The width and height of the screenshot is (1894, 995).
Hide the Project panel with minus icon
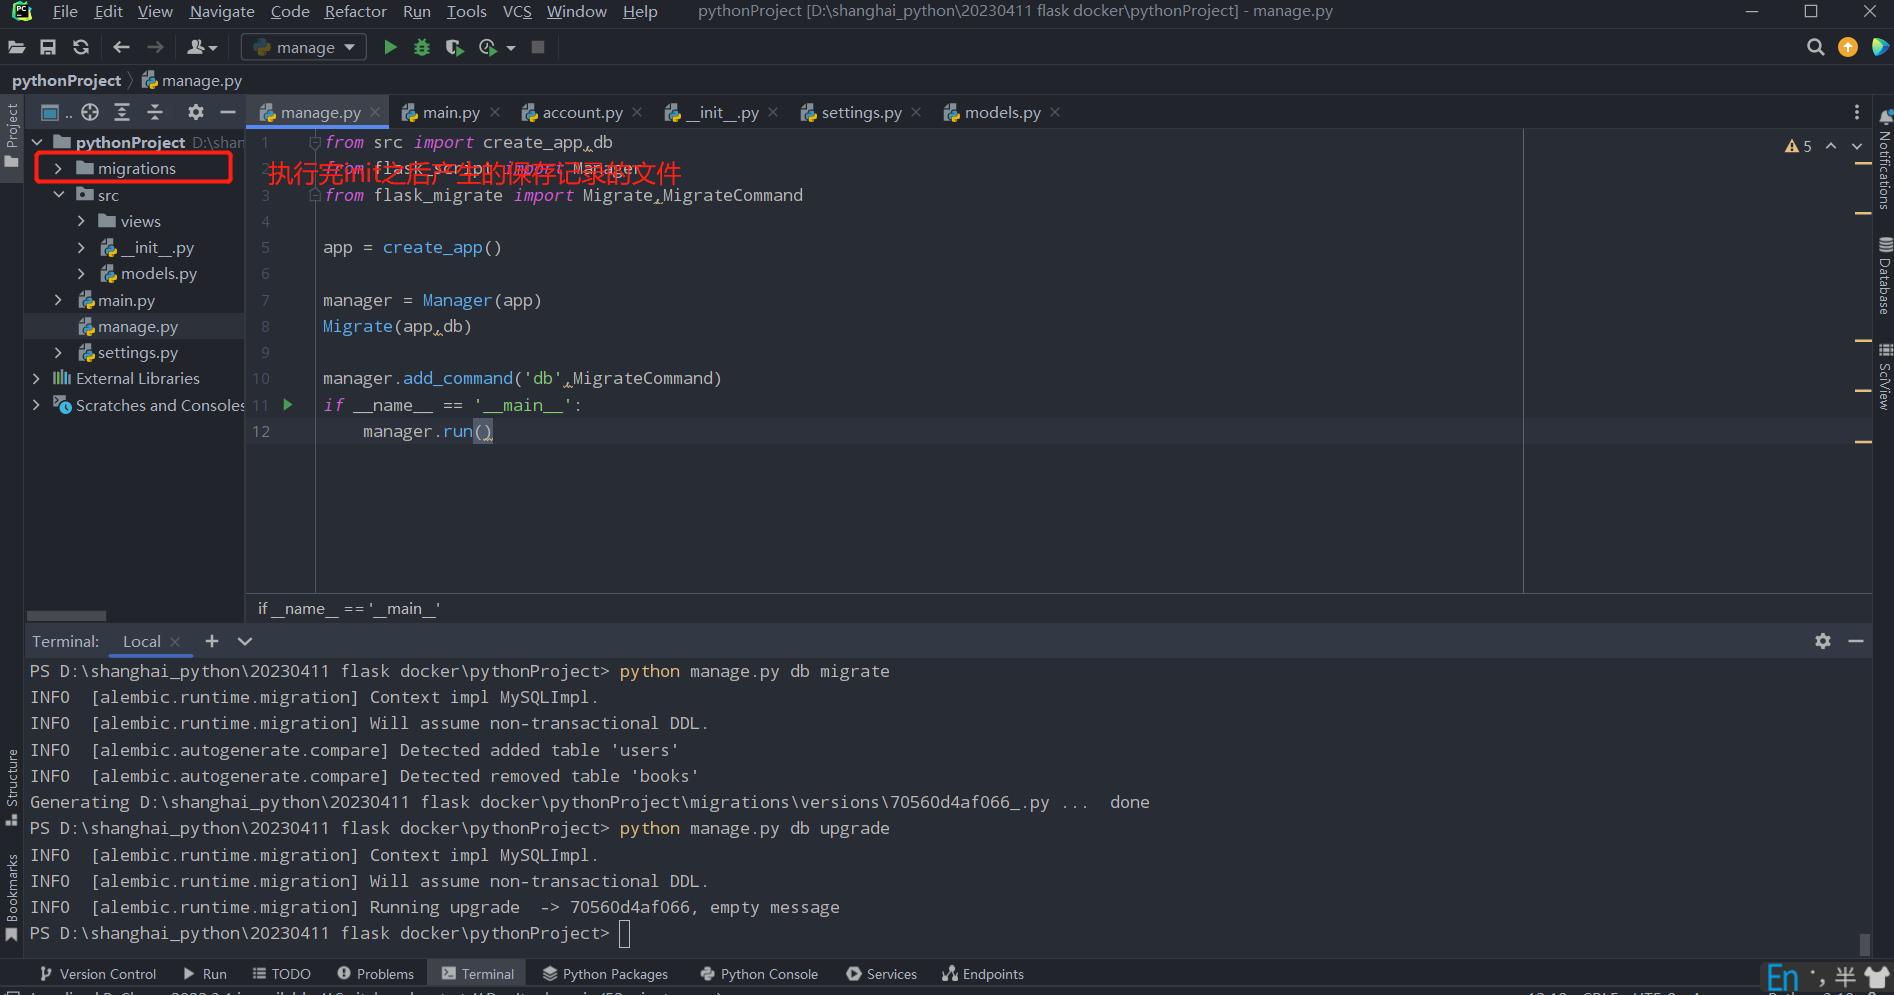tap(228, 112)
